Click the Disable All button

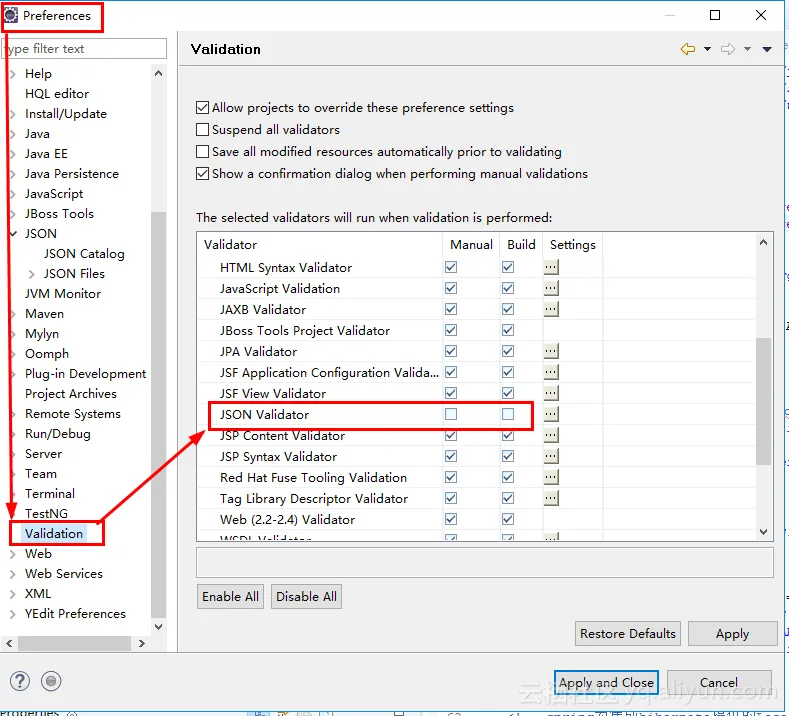click(306, 596)
